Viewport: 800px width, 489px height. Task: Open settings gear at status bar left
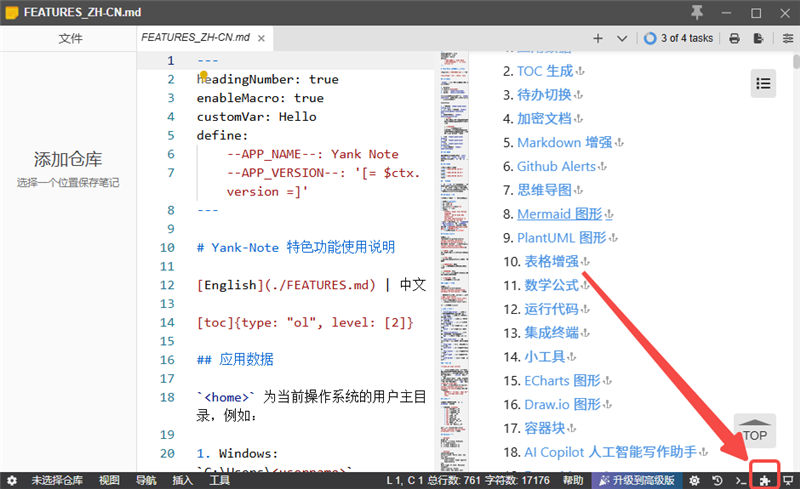coord(12,480)
